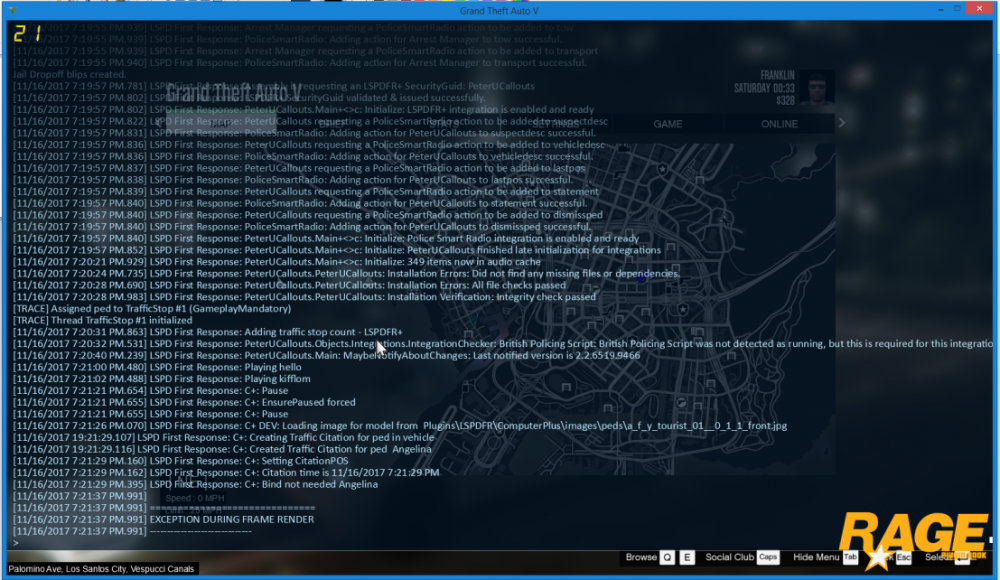Click the 'Palomino Ave, Los Santos City' location label

coord(101,569)
